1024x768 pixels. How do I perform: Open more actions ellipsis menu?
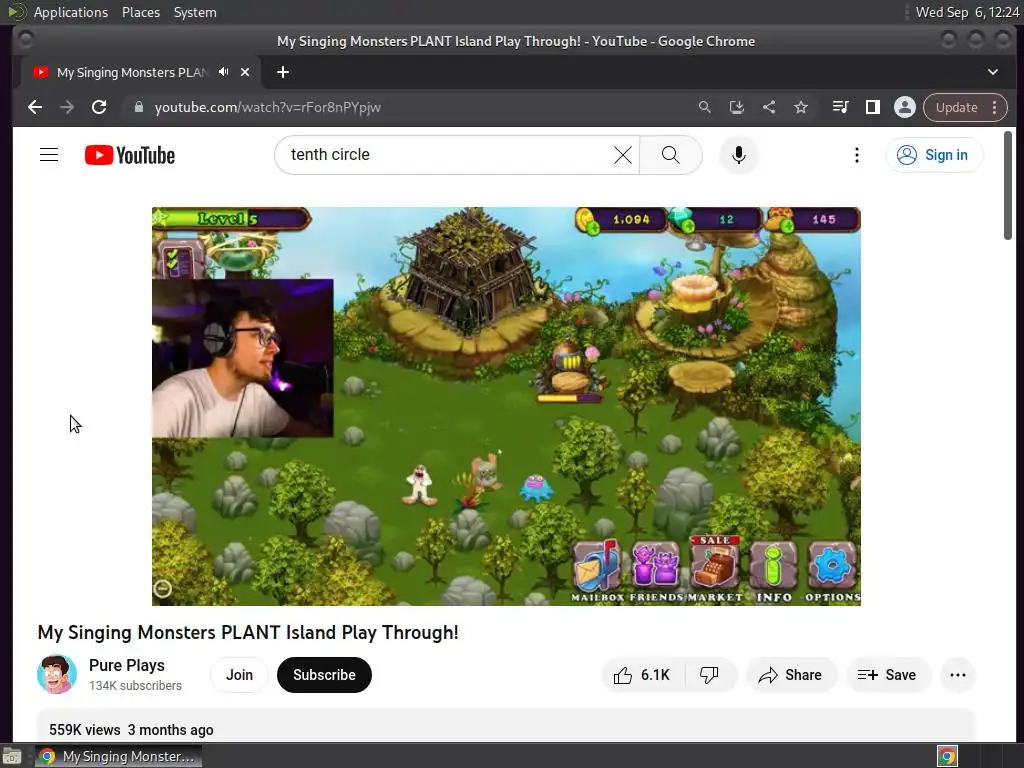957,675
